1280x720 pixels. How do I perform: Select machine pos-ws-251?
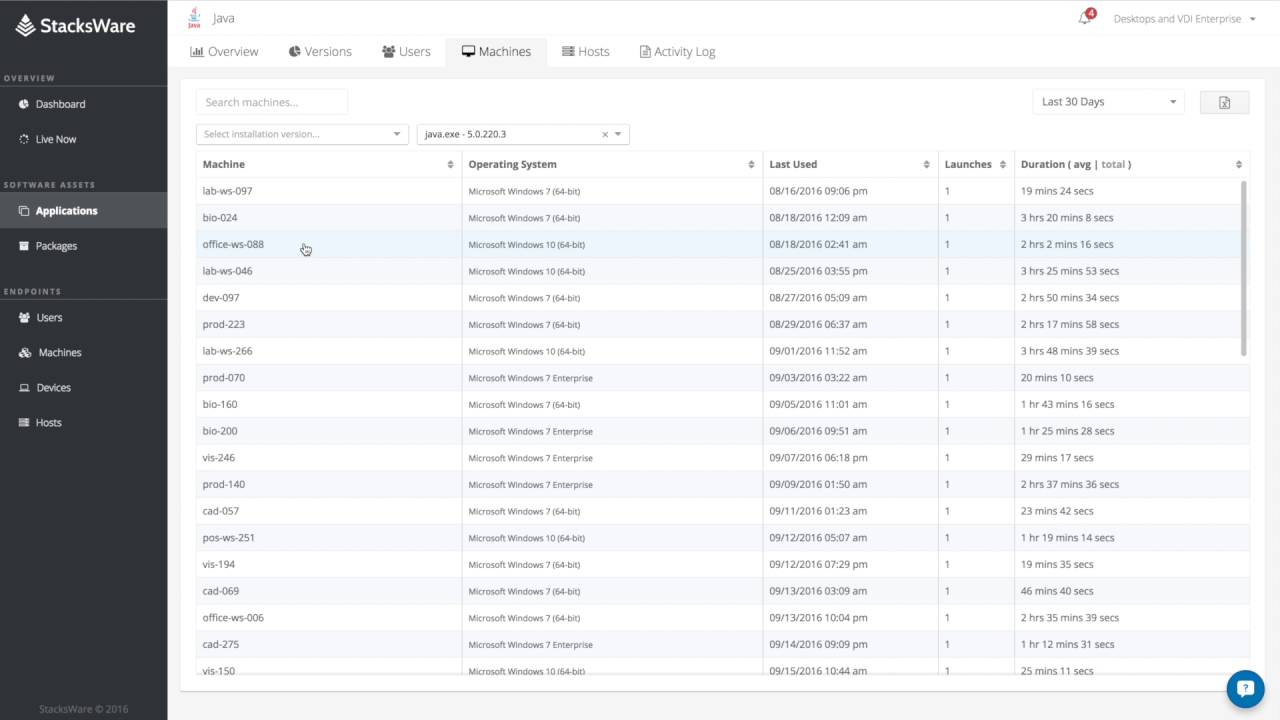[x=228, y=538]
